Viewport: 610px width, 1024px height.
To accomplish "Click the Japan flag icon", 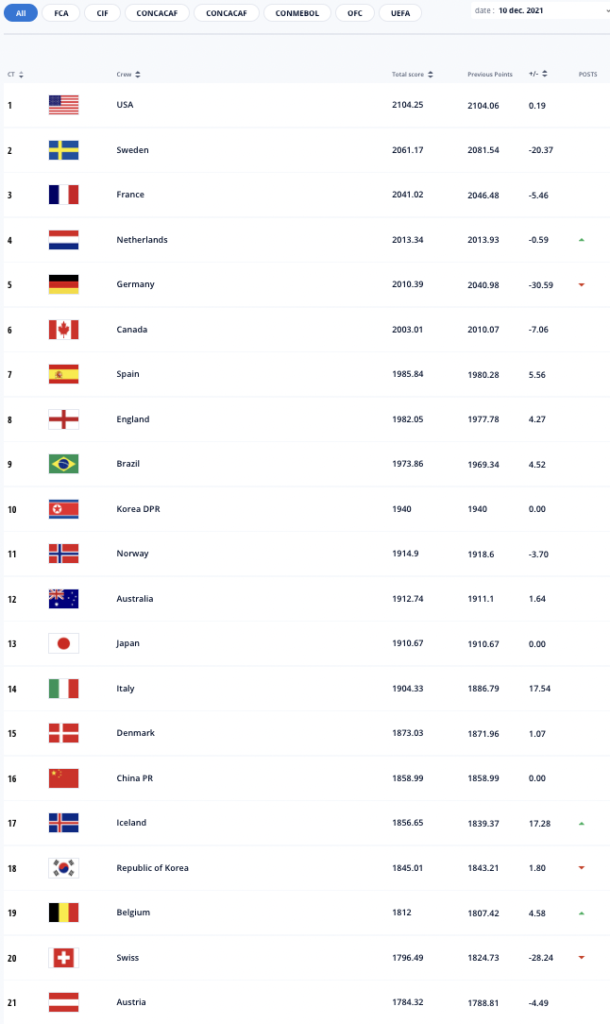I will point(63,643).
